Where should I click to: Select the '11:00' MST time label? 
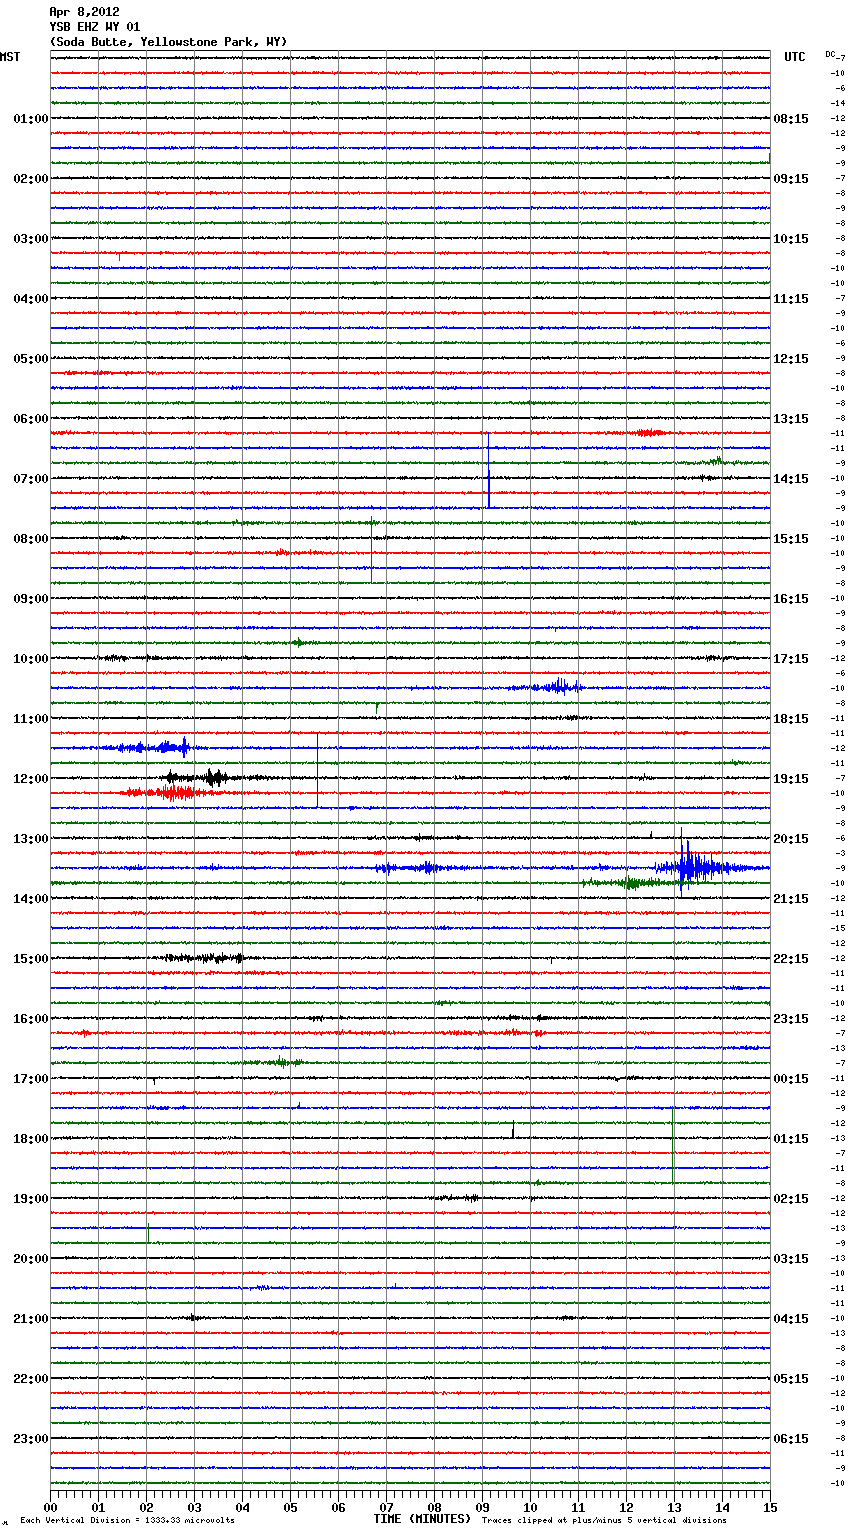[30, 719]
